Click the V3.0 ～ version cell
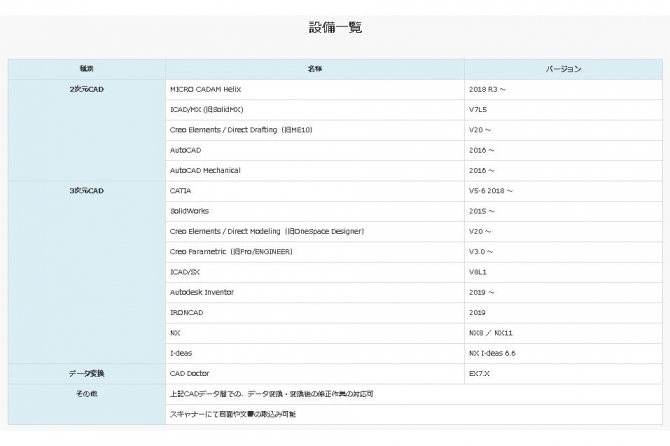 (563, 252)
